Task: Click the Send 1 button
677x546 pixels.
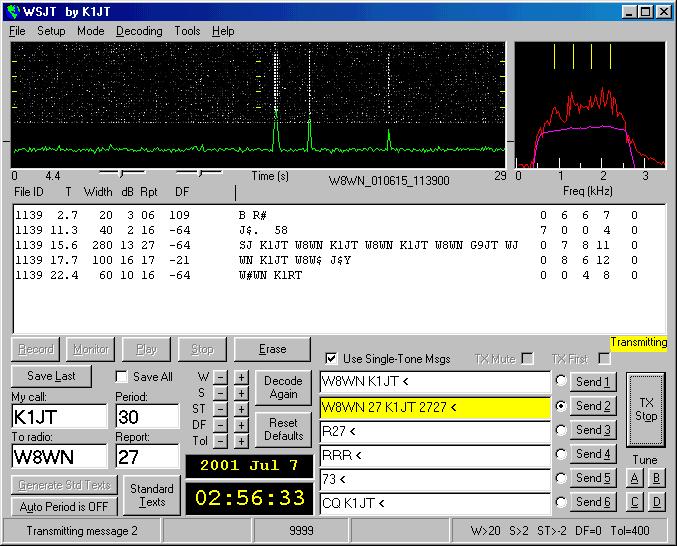Action: 593,382
